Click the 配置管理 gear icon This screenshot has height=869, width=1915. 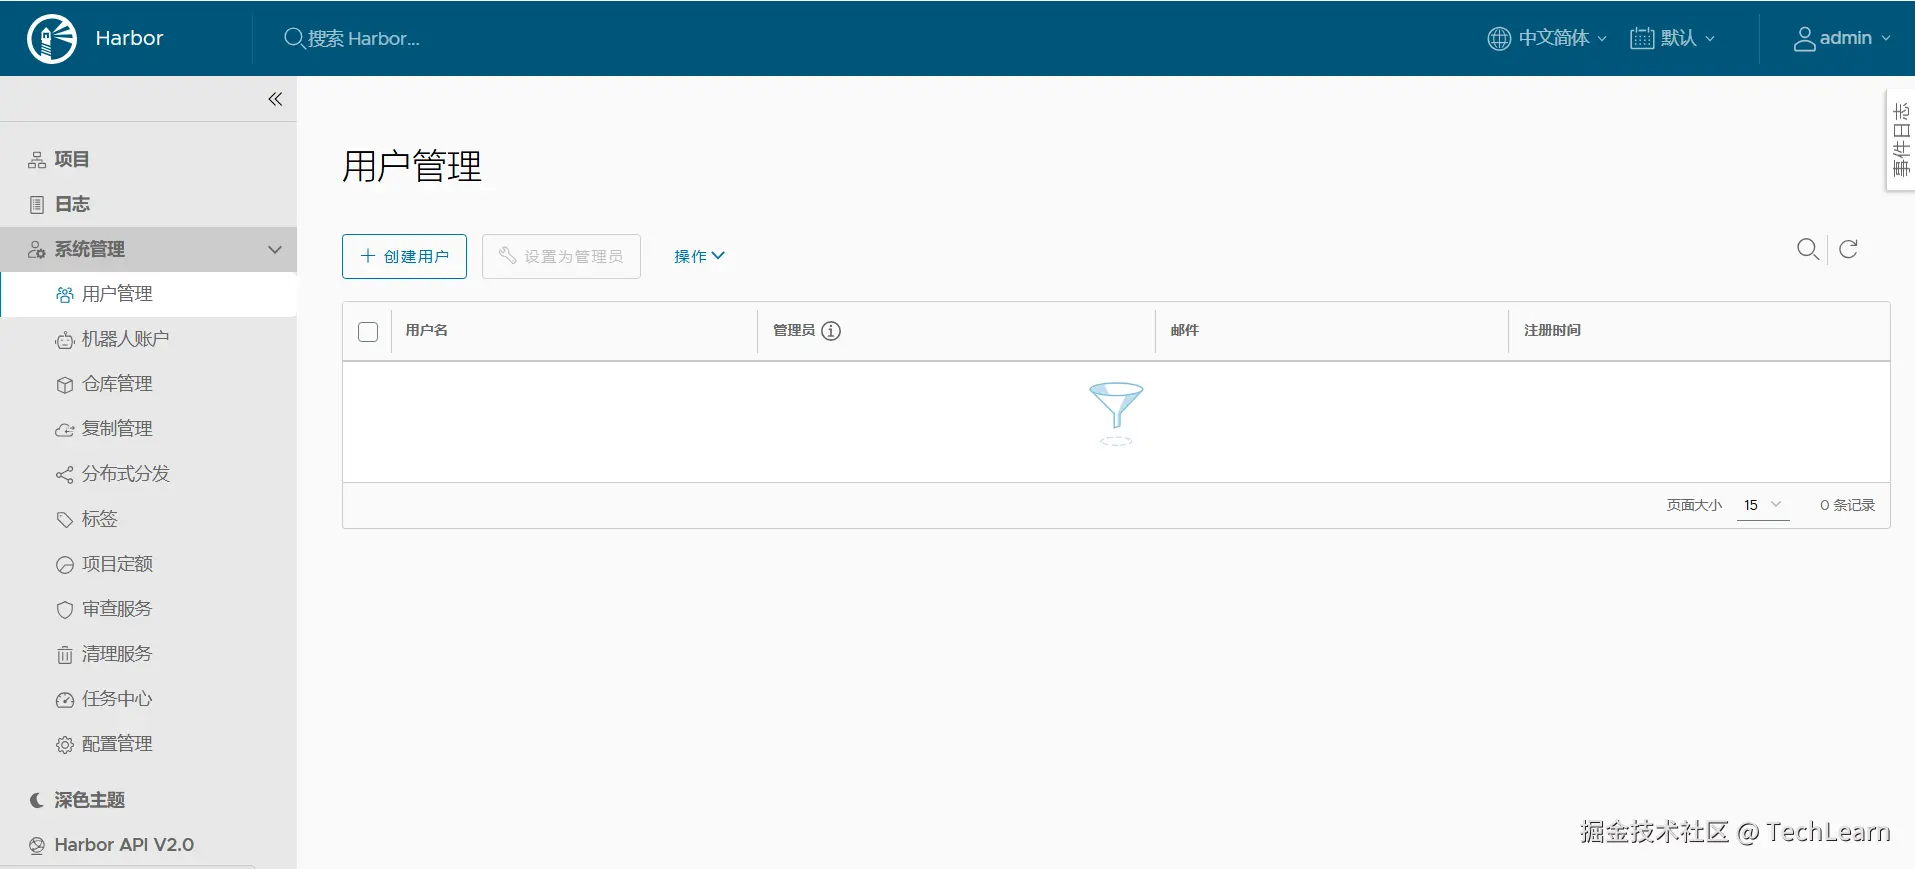point(65,745)
